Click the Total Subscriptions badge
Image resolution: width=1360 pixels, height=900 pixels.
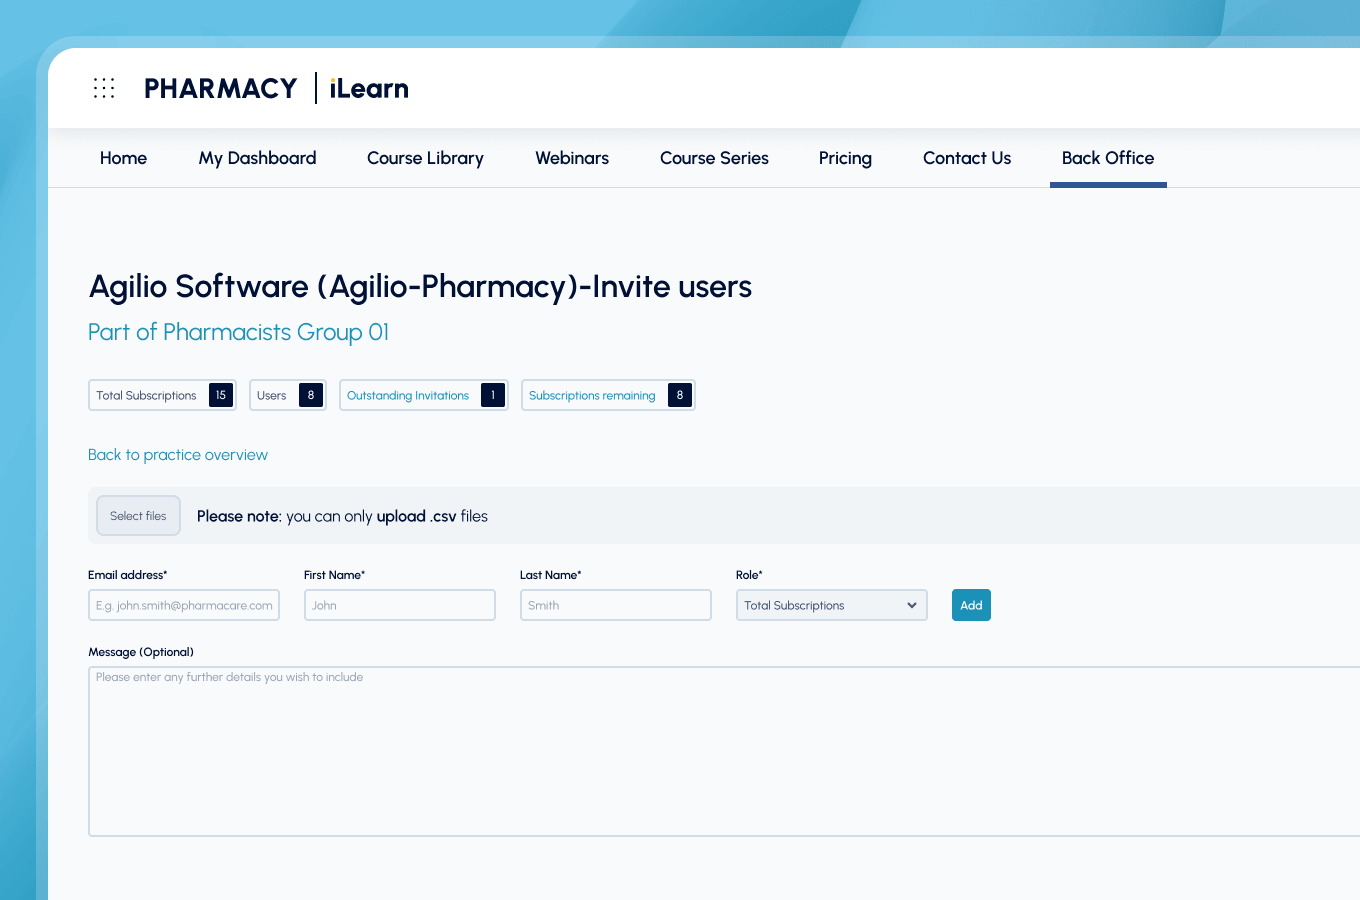[162, 395]
